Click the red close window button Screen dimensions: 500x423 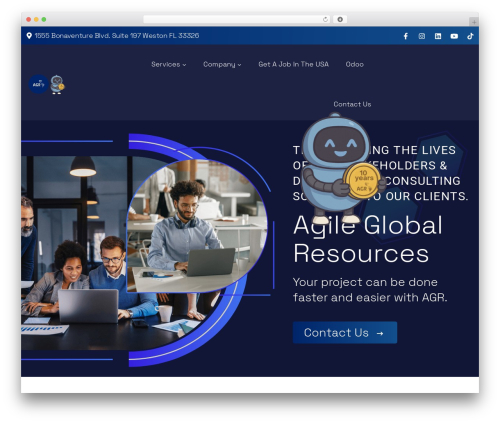29,19
